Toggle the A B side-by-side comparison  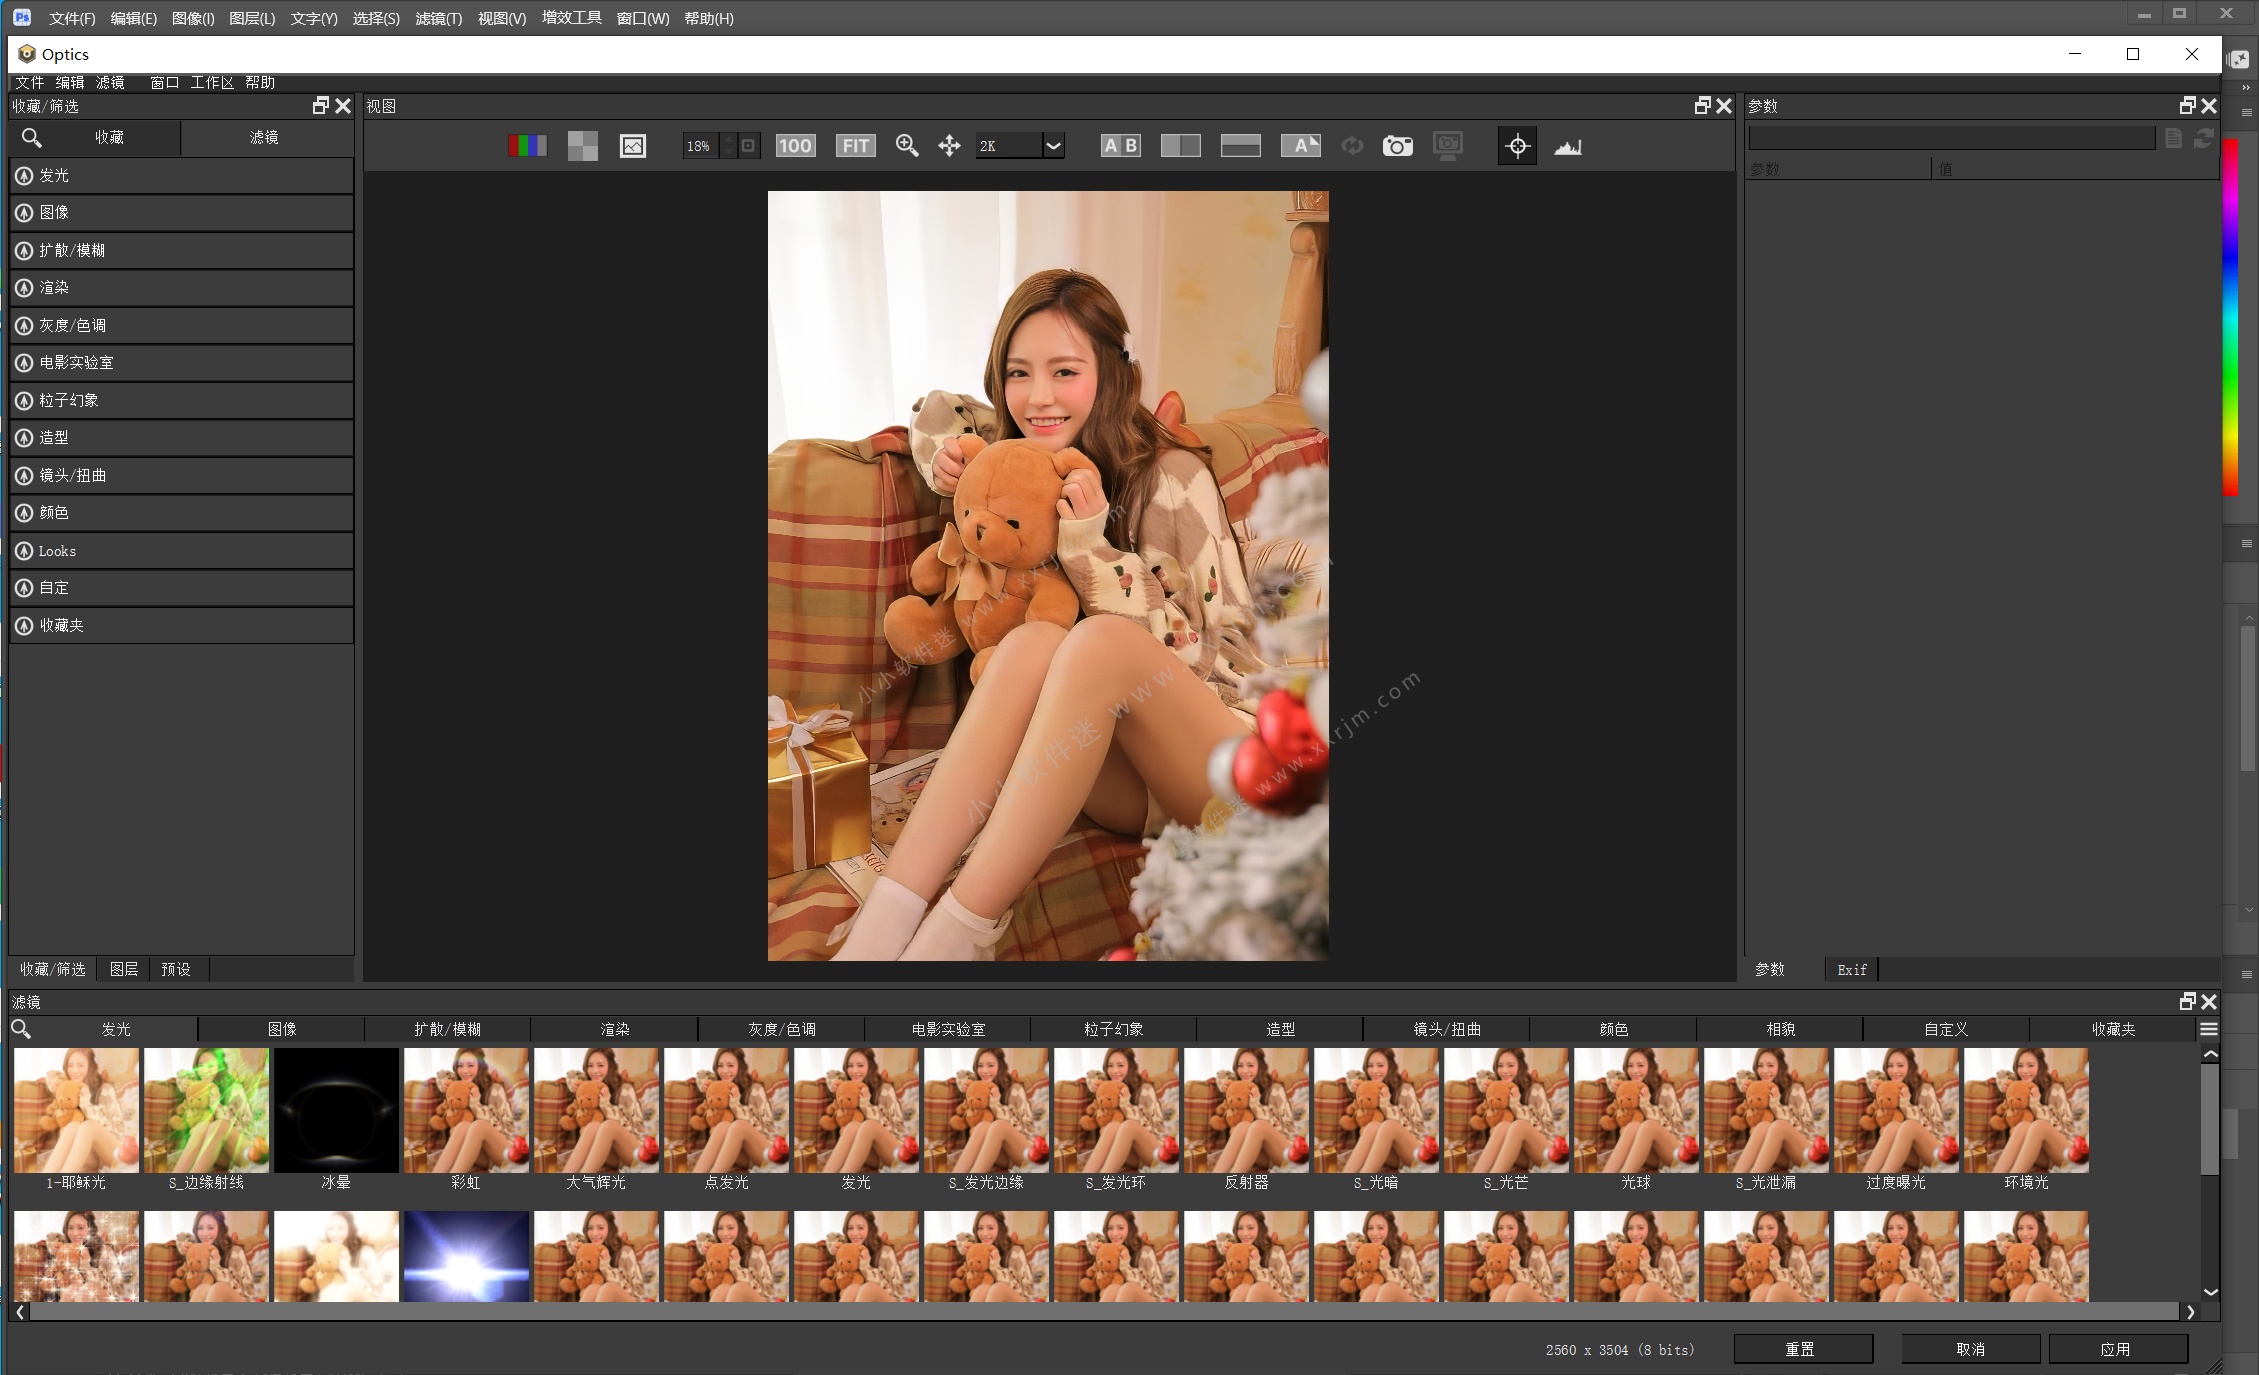point(1120,146)
